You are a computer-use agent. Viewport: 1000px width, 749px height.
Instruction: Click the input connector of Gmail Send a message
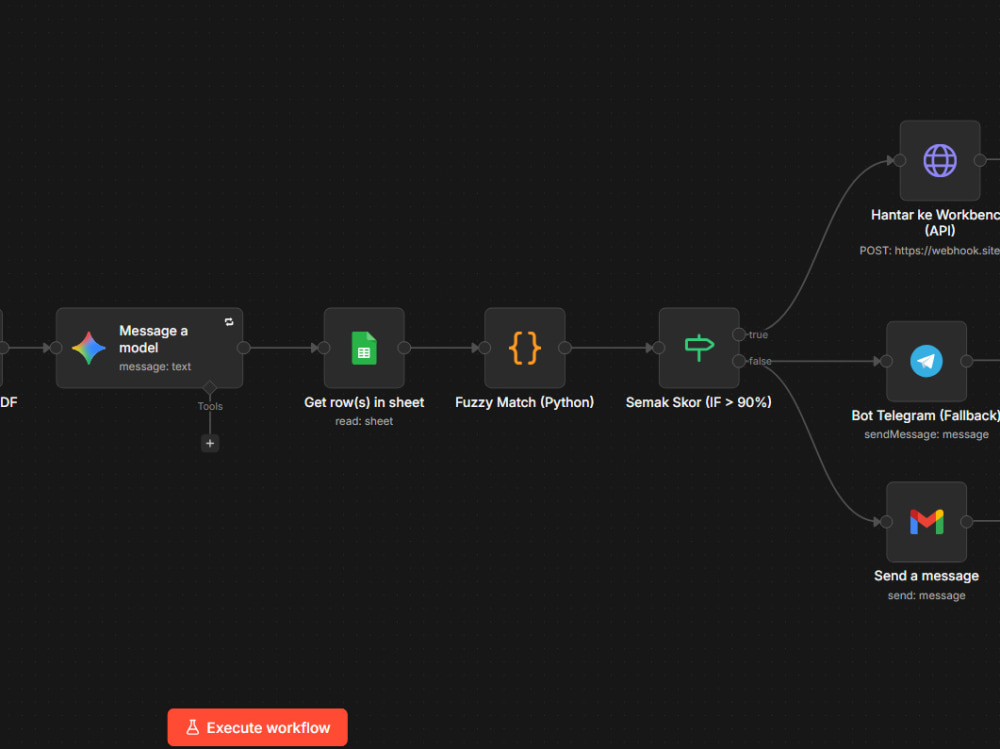[886, 522]
